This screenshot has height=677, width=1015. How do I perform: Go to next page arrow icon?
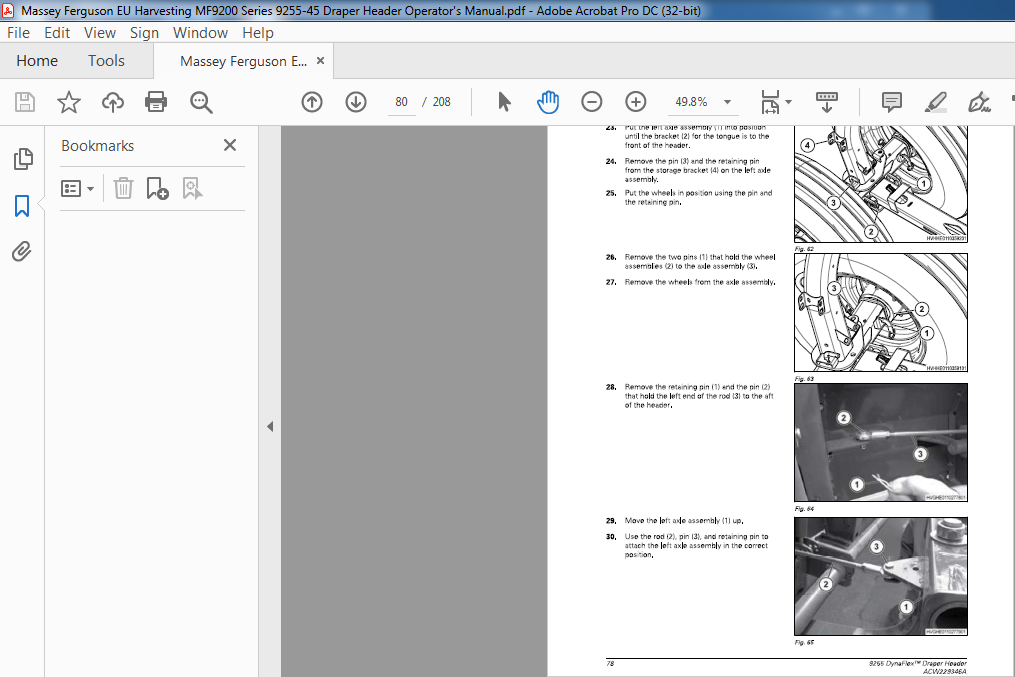356,102
